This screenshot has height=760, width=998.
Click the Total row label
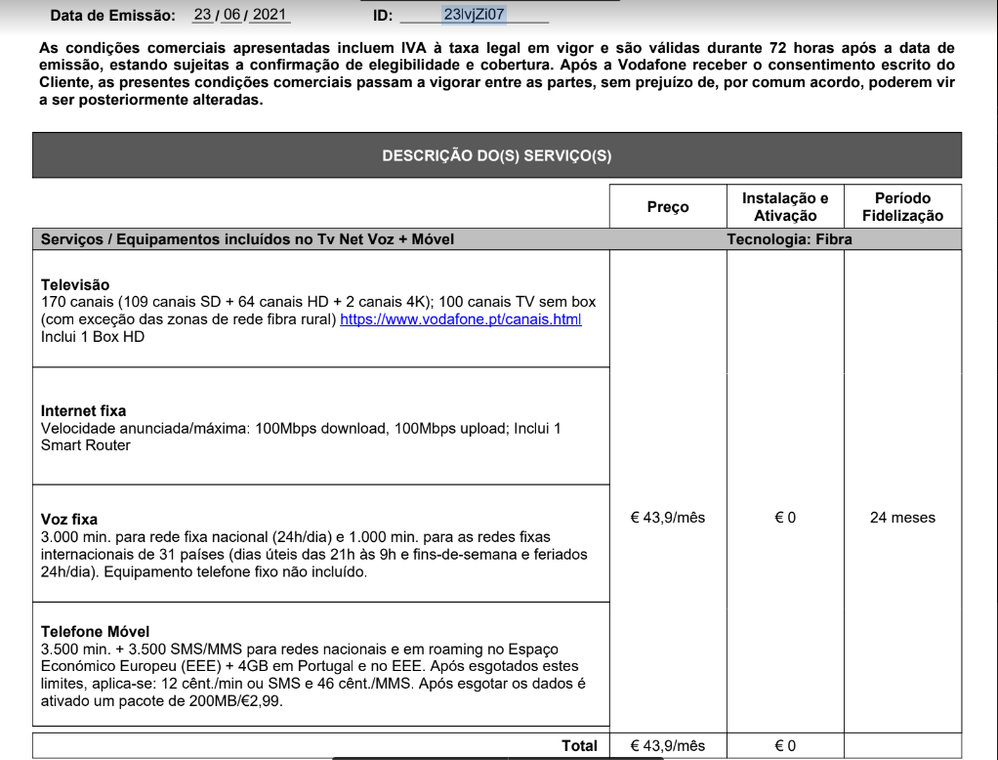[579, 746]
